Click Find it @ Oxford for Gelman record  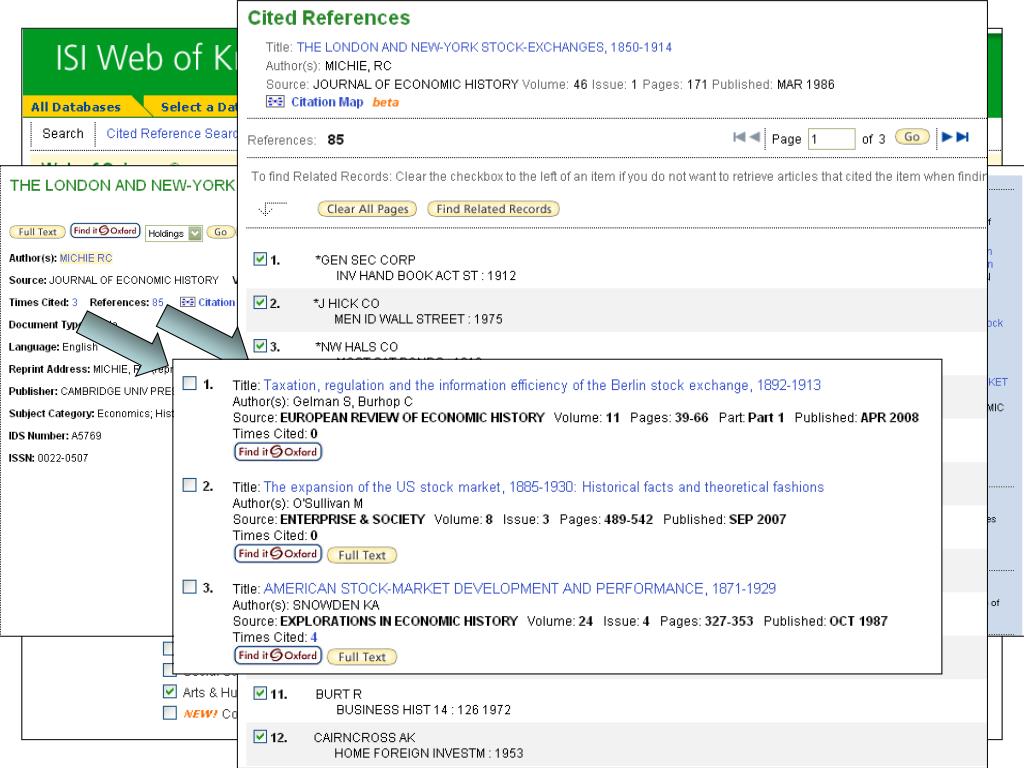pyautogui.click(x=278, y=451)
